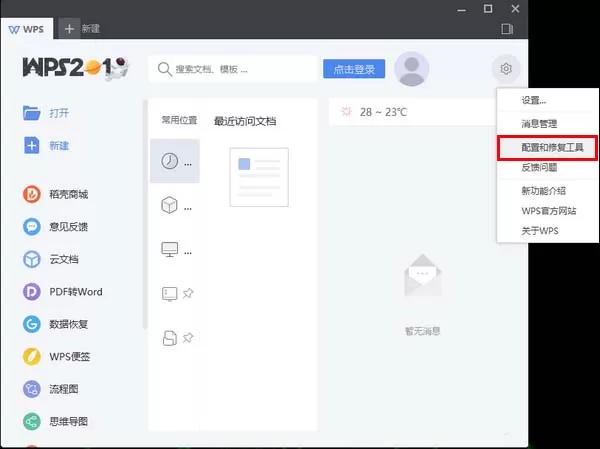Screen dimensions: 600x449
Task: Click the user avatar icon
Action: coord(412,69)
